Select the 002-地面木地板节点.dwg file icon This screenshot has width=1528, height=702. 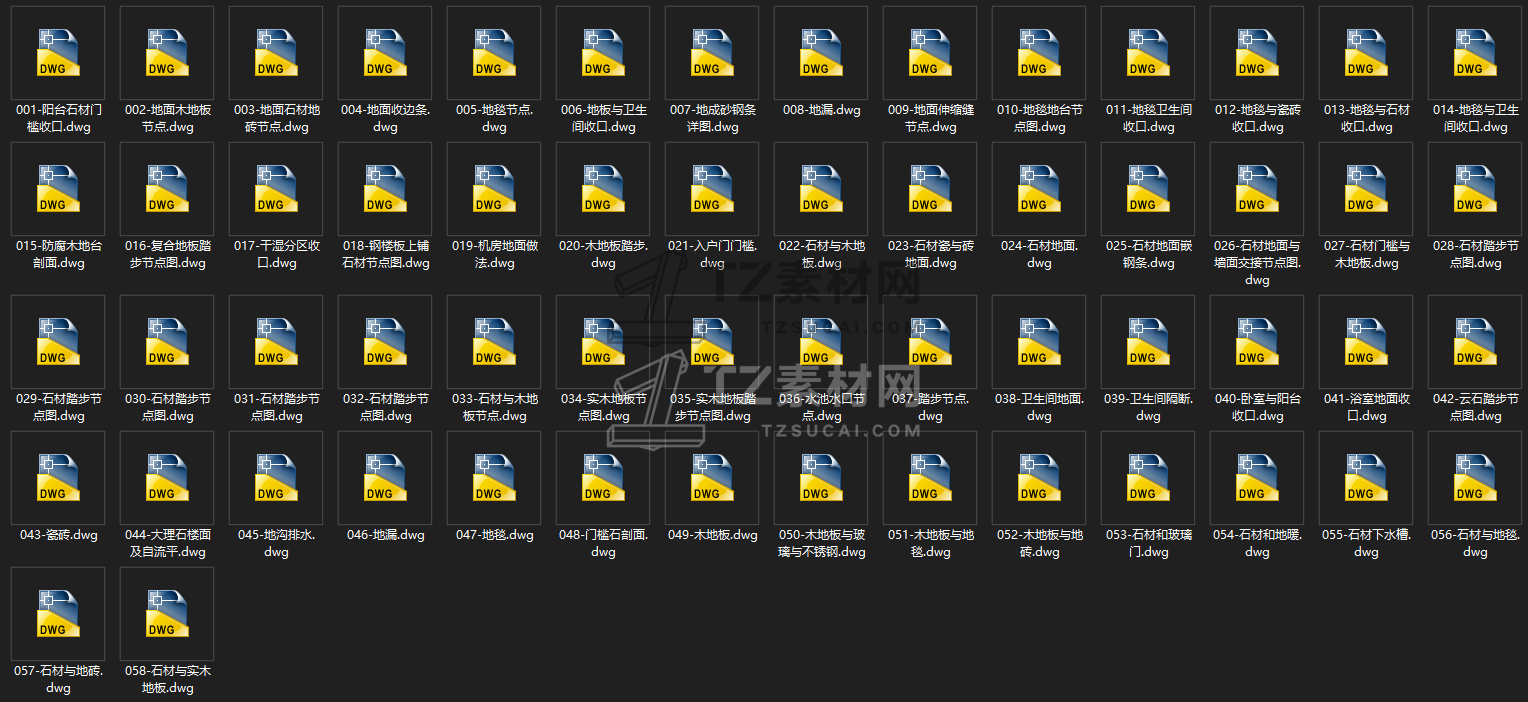pos(167,53)
